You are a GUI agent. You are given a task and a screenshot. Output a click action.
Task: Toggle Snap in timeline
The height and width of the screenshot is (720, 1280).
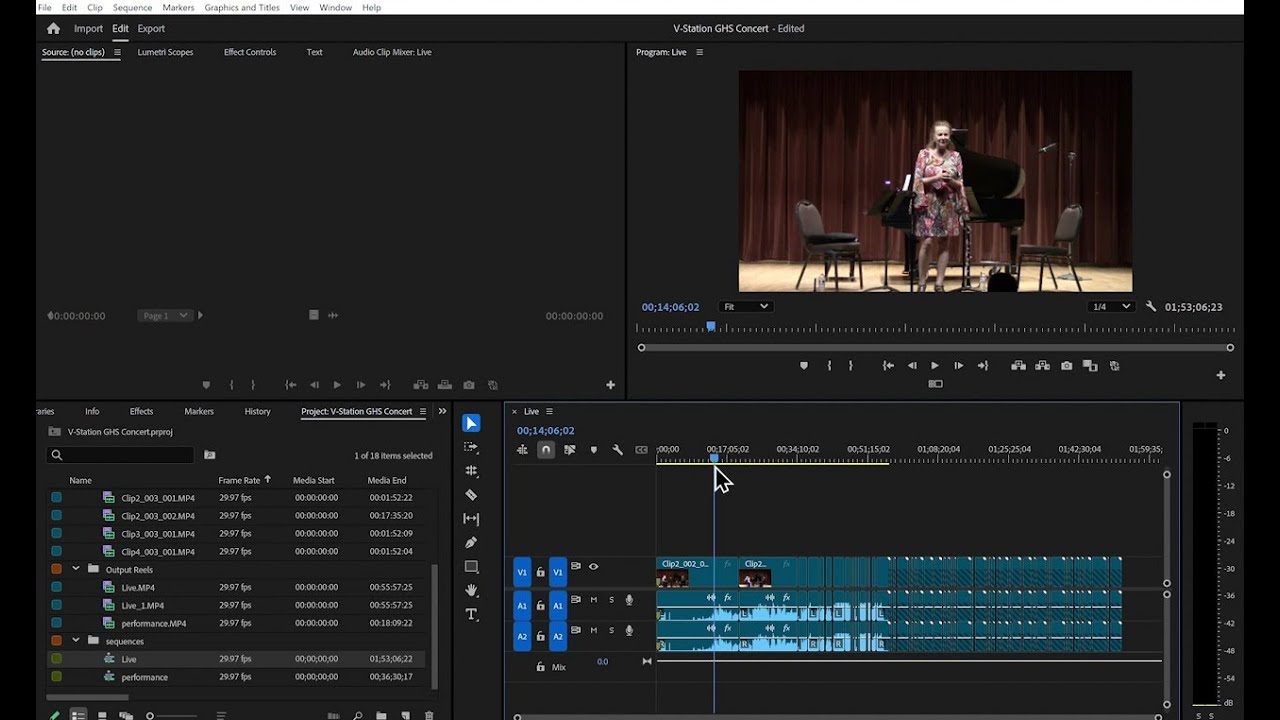point(546,450)
